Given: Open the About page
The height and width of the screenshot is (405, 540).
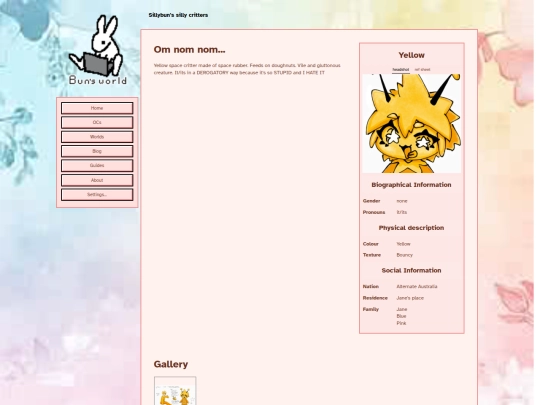Looking at the screenshot, I should point(97,180).
